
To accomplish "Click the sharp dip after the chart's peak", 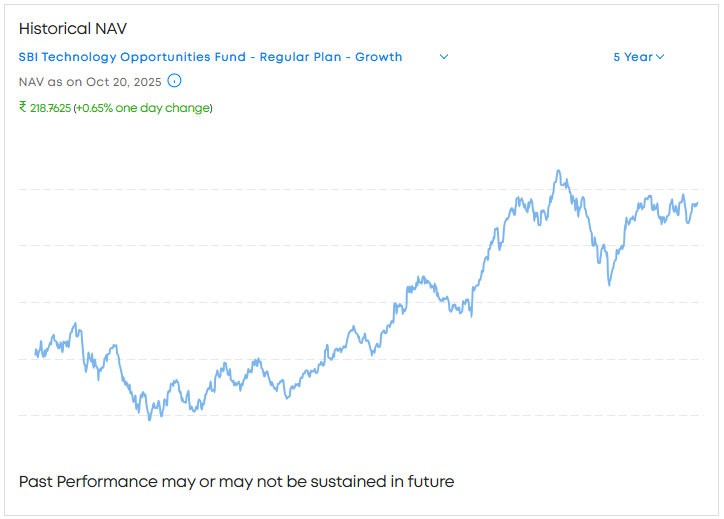I will point(609,284).
